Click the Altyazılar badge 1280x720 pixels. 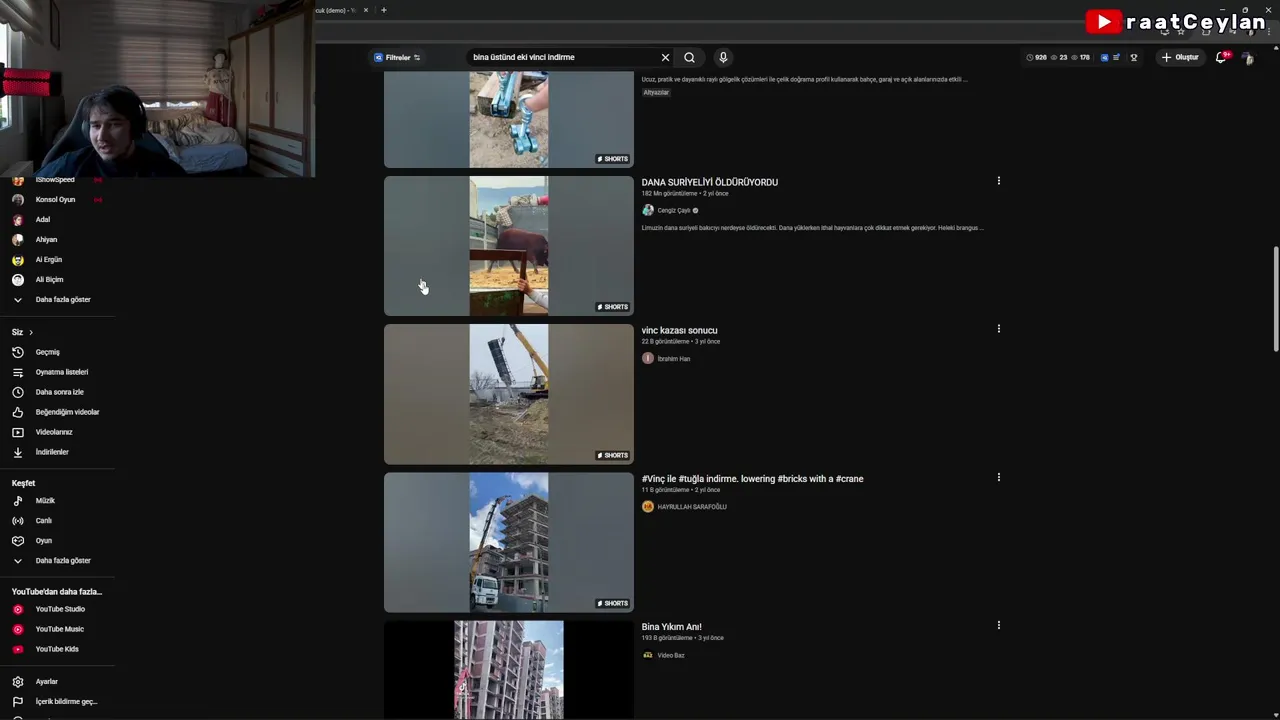tap(656, 92)
